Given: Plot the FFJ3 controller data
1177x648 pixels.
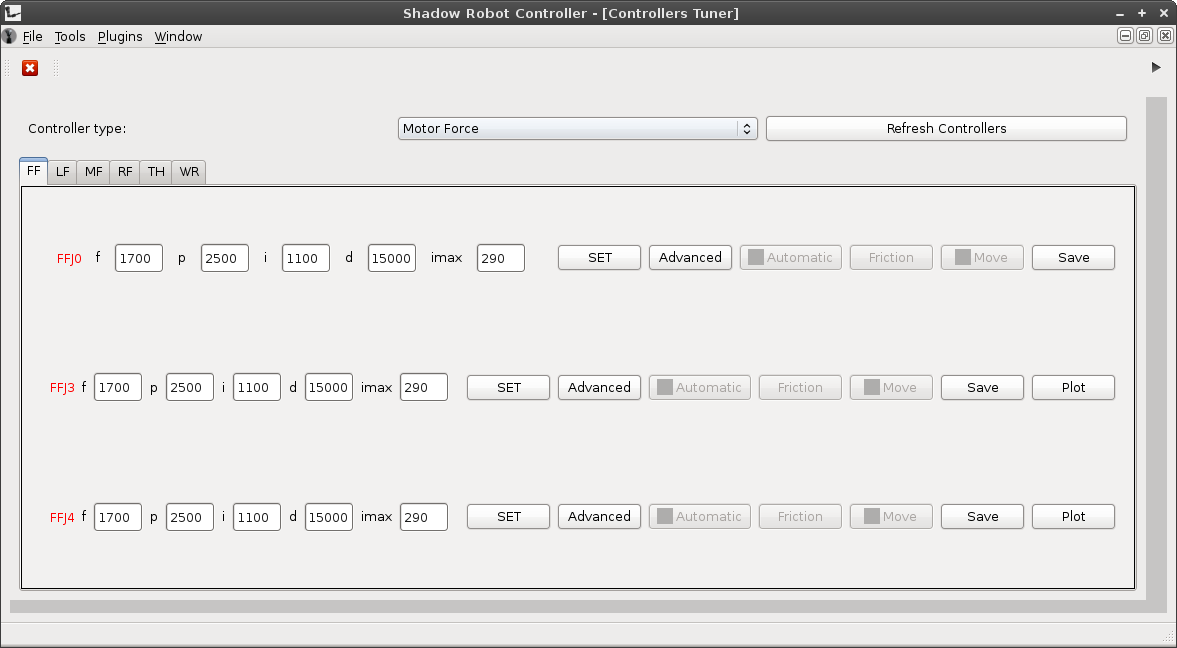Looking at the screenshot, I should pos(1073,387).
